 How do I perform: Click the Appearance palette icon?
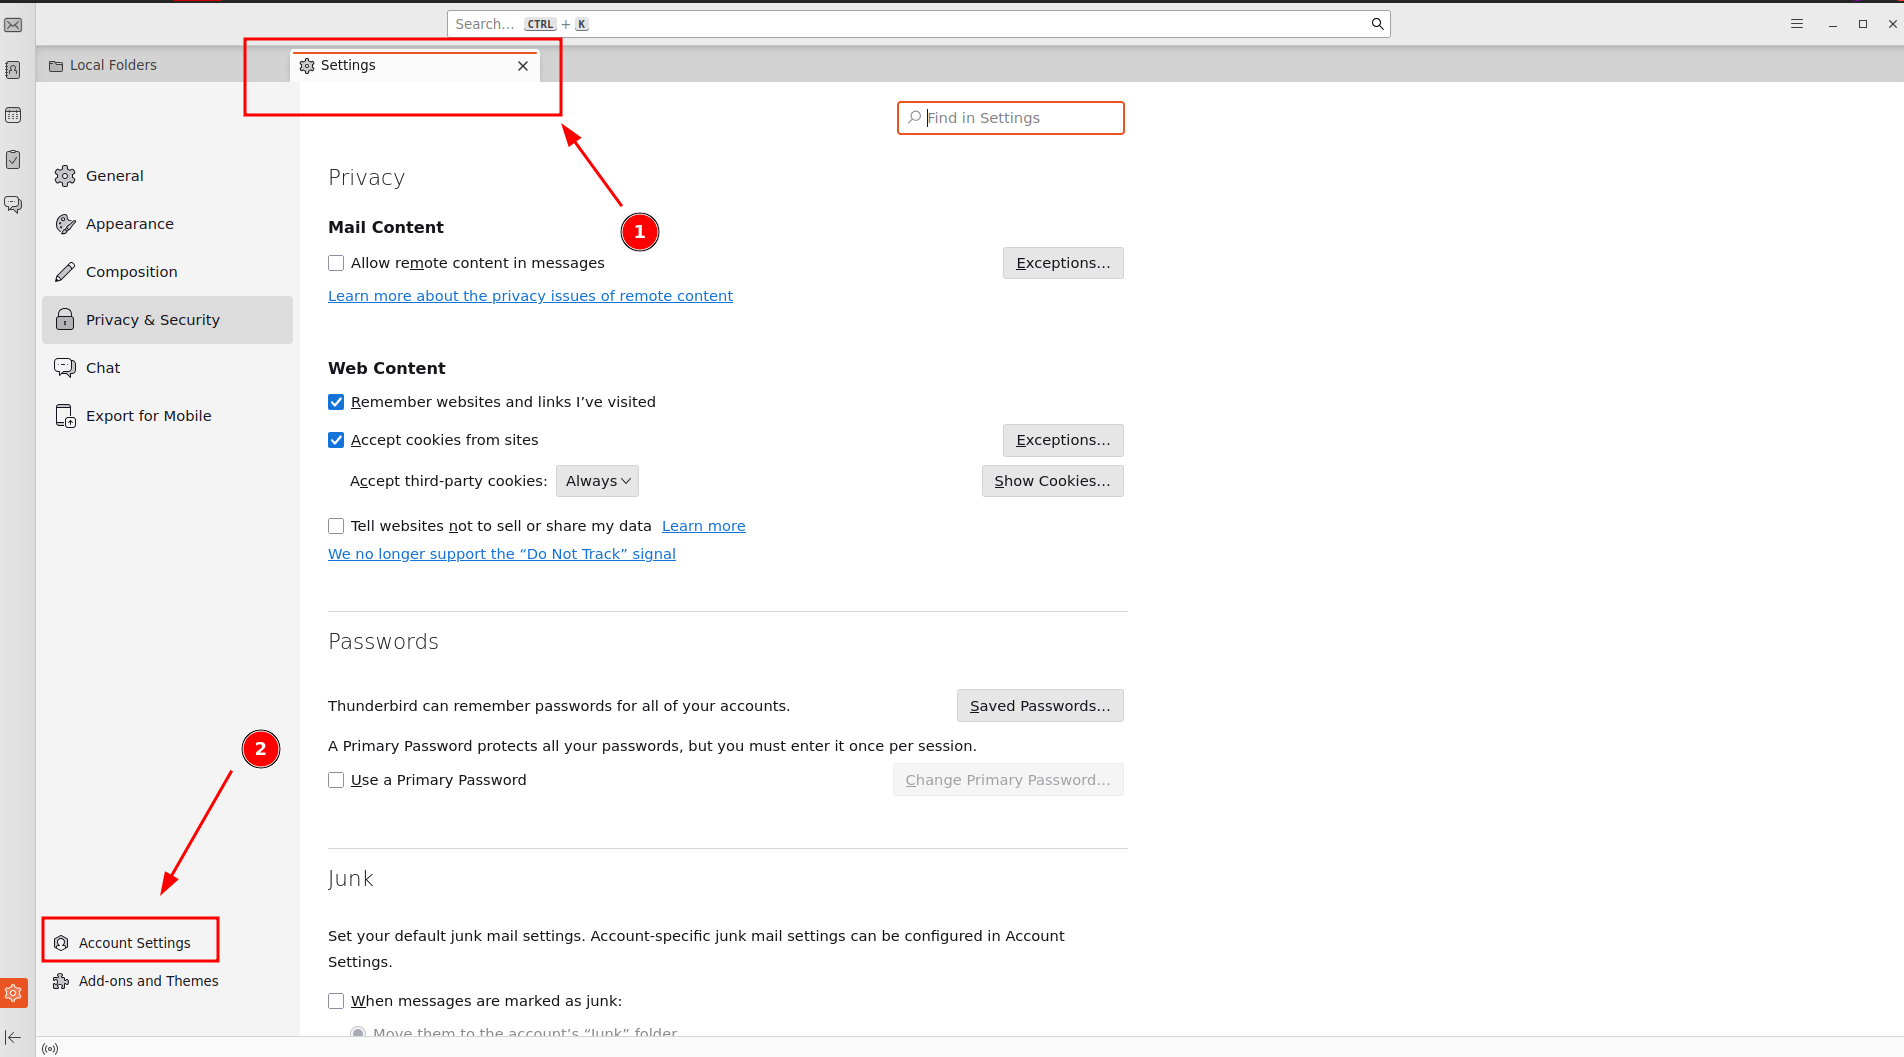click(x=65, y=224)
